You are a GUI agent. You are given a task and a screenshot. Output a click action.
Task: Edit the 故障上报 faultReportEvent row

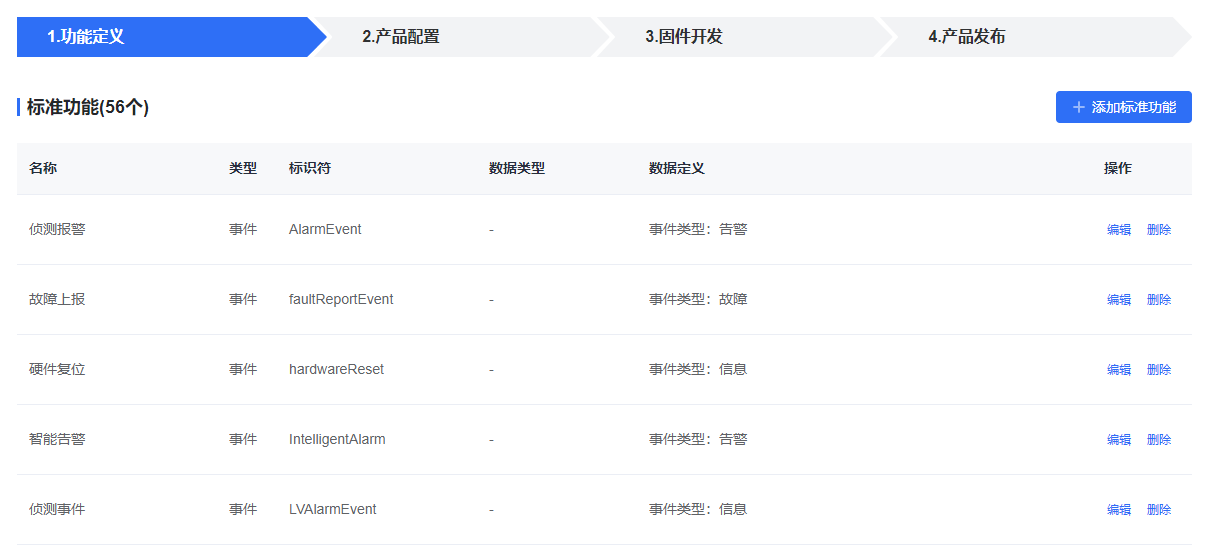coord(1119,299)
